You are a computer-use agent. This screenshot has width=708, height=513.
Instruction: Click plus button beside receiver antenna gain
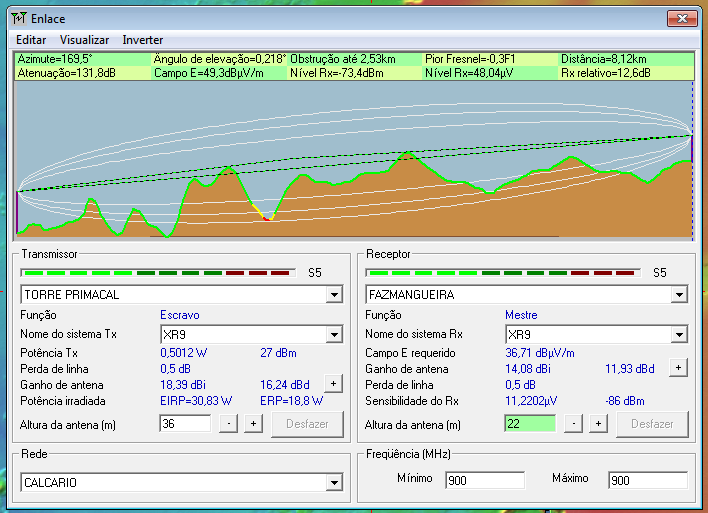click(678, 368)
